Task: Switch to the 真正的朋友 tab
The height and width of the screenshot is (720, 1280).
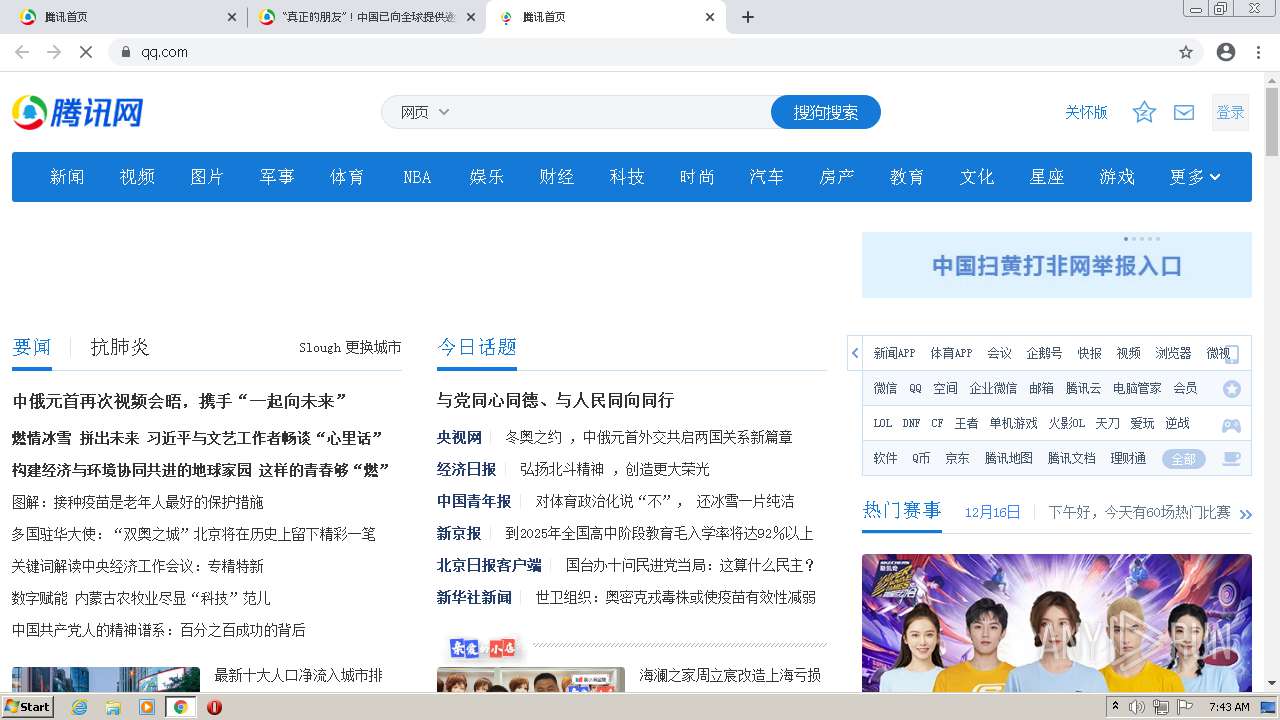Action: point(365,17)
